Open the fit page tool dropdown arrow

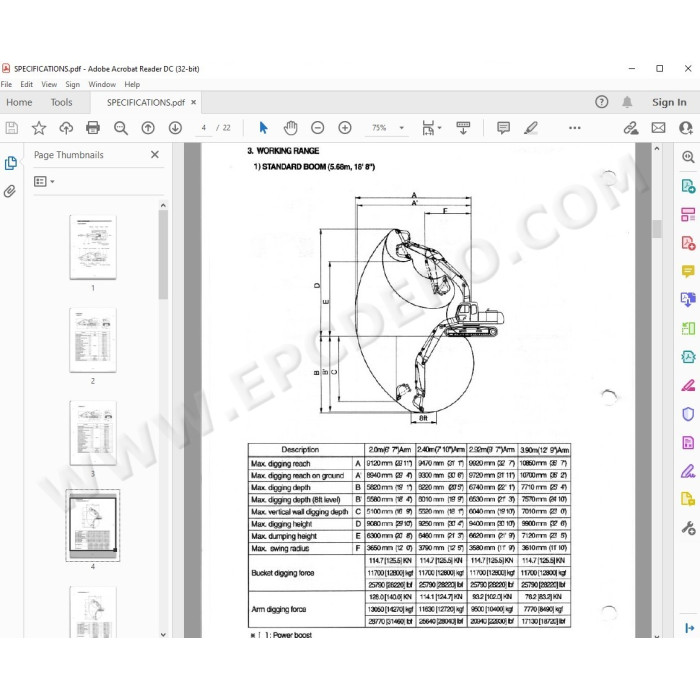tap(440, 128)
